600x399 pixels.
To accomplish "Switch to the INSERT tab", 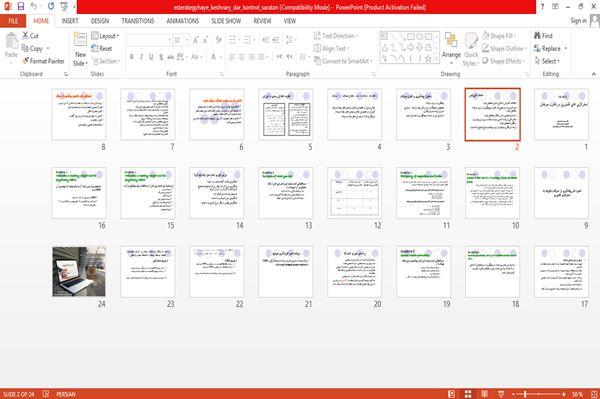I will click(x=70, y=21).
